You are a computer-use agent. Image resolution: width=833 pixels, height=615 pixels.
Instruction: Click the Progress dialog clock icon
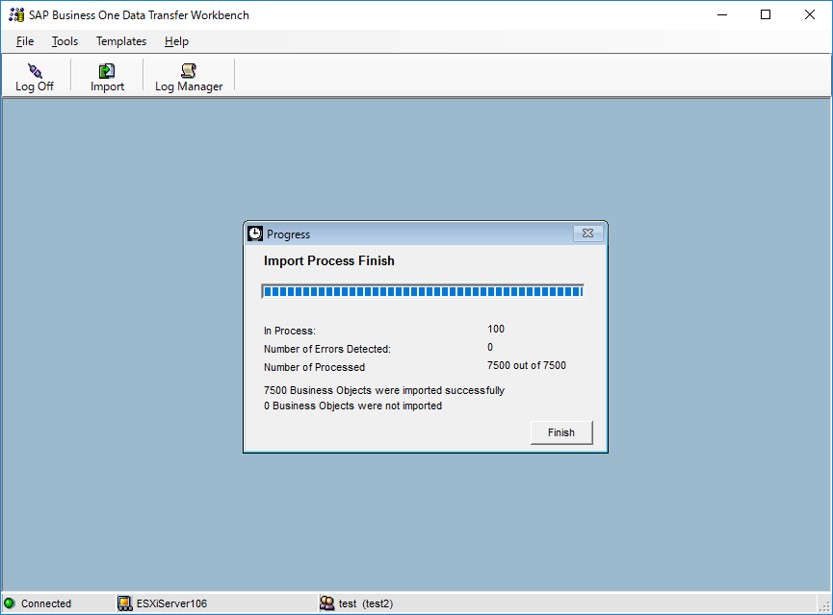pos(256,234)
